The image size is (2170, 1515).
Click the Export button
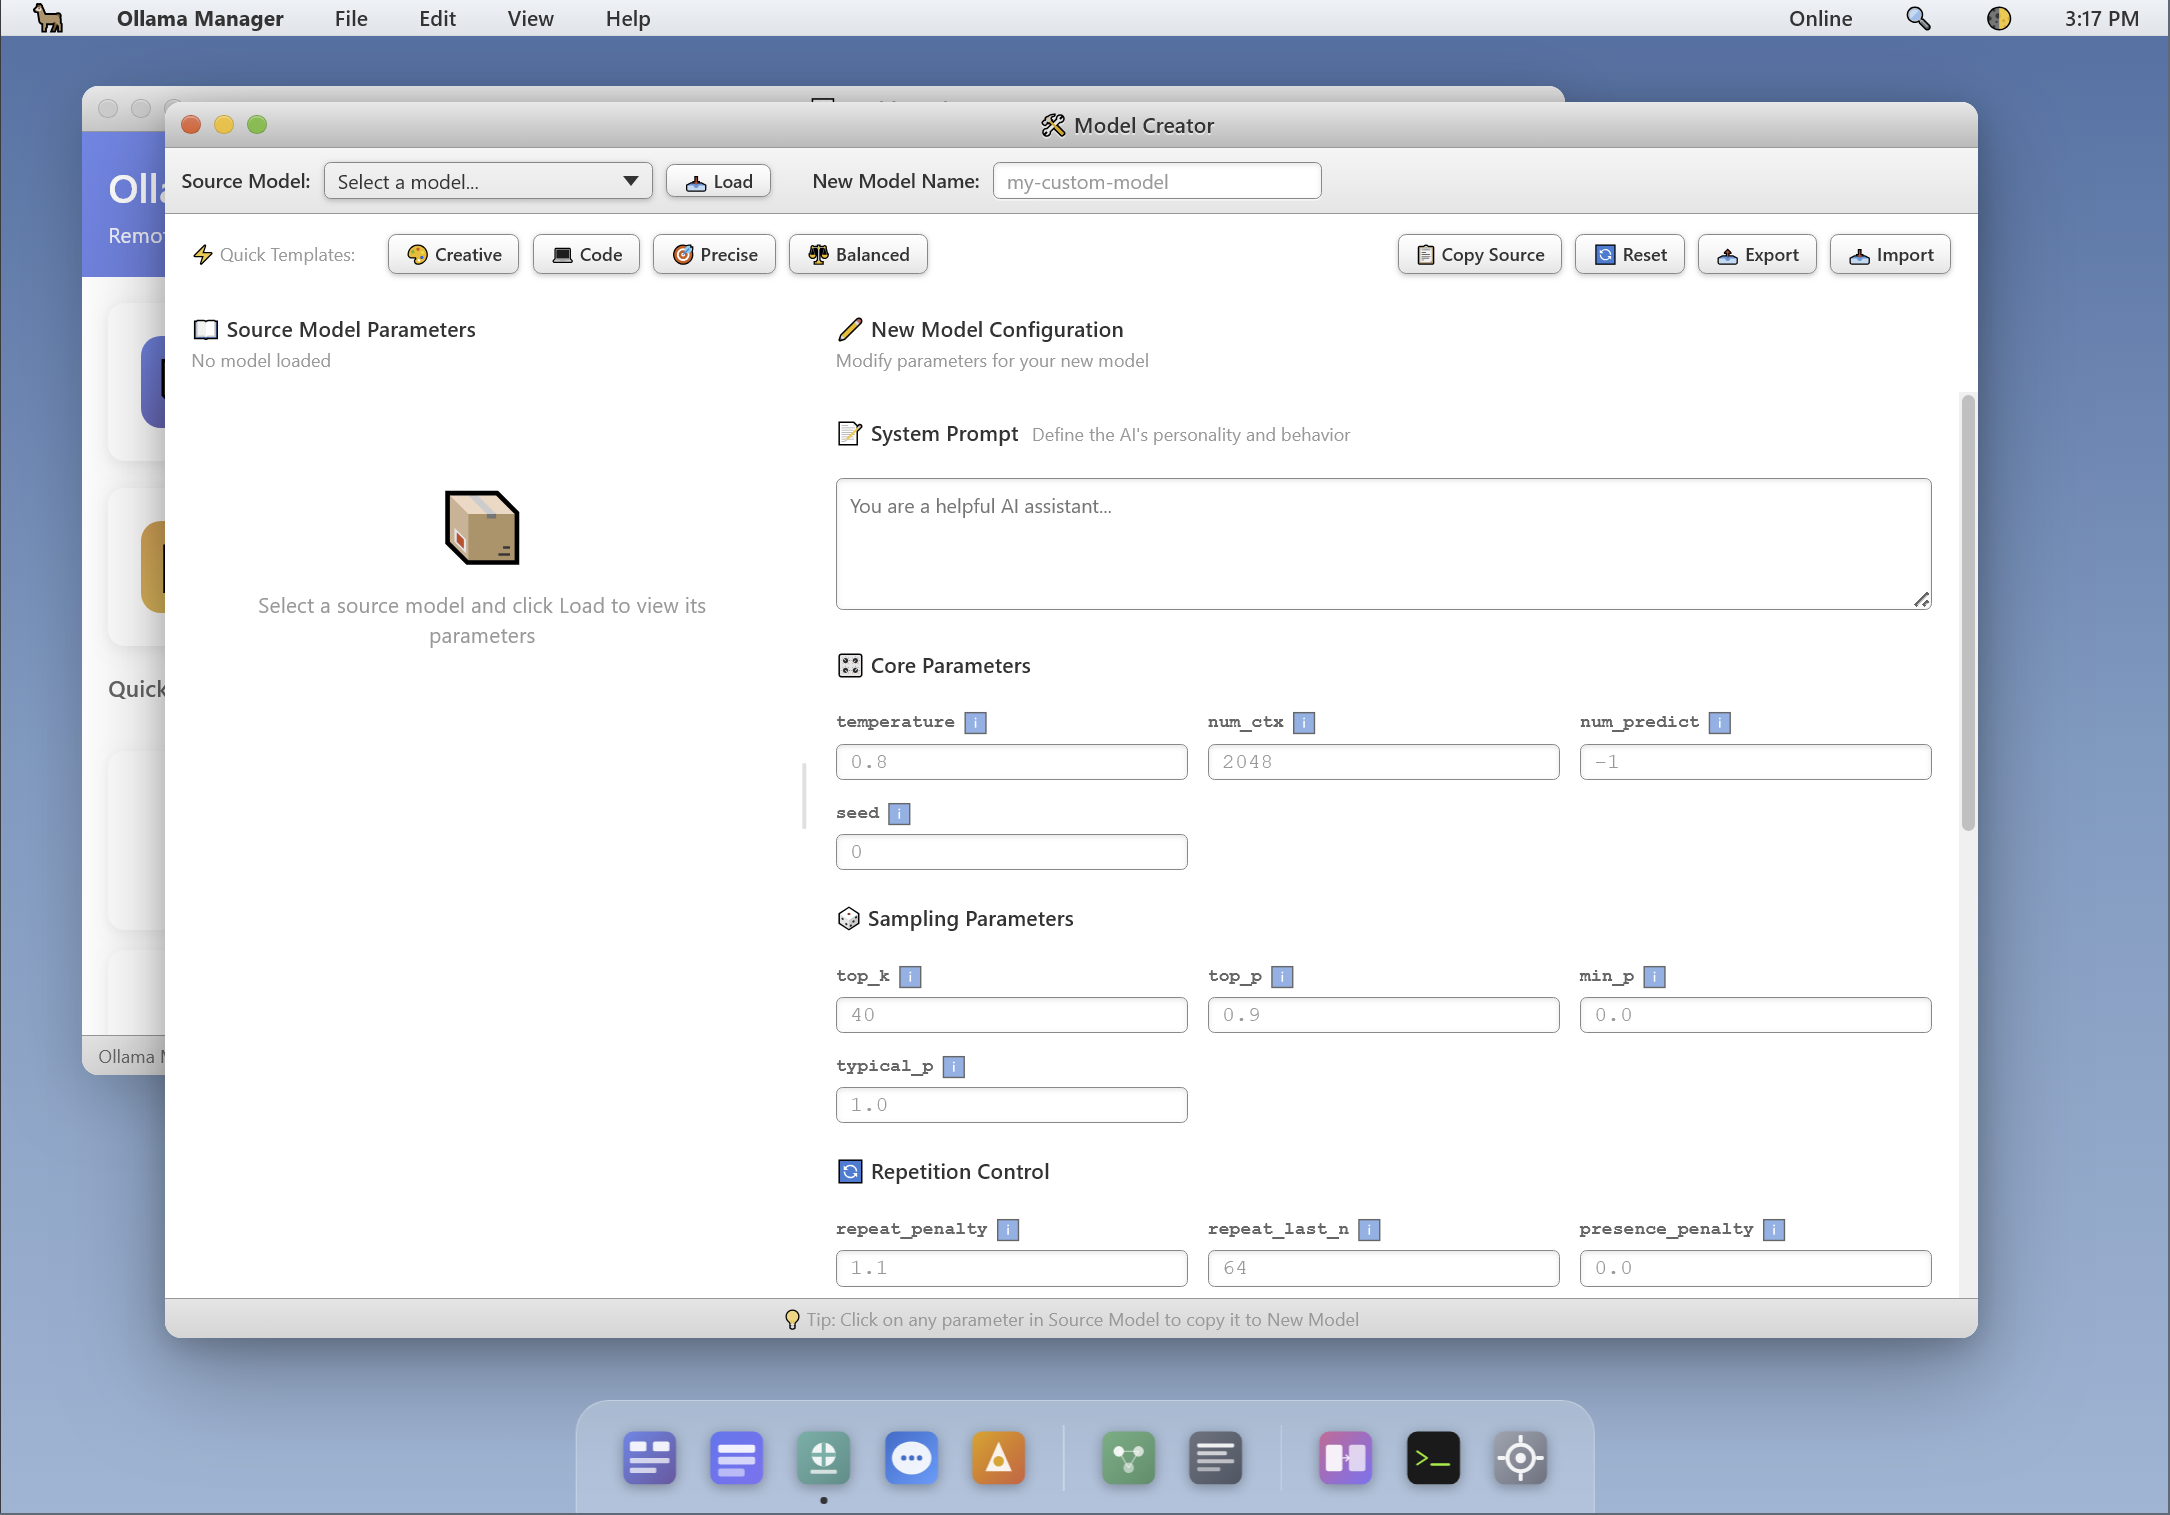pyautogui.click(x=1757, y=254)
